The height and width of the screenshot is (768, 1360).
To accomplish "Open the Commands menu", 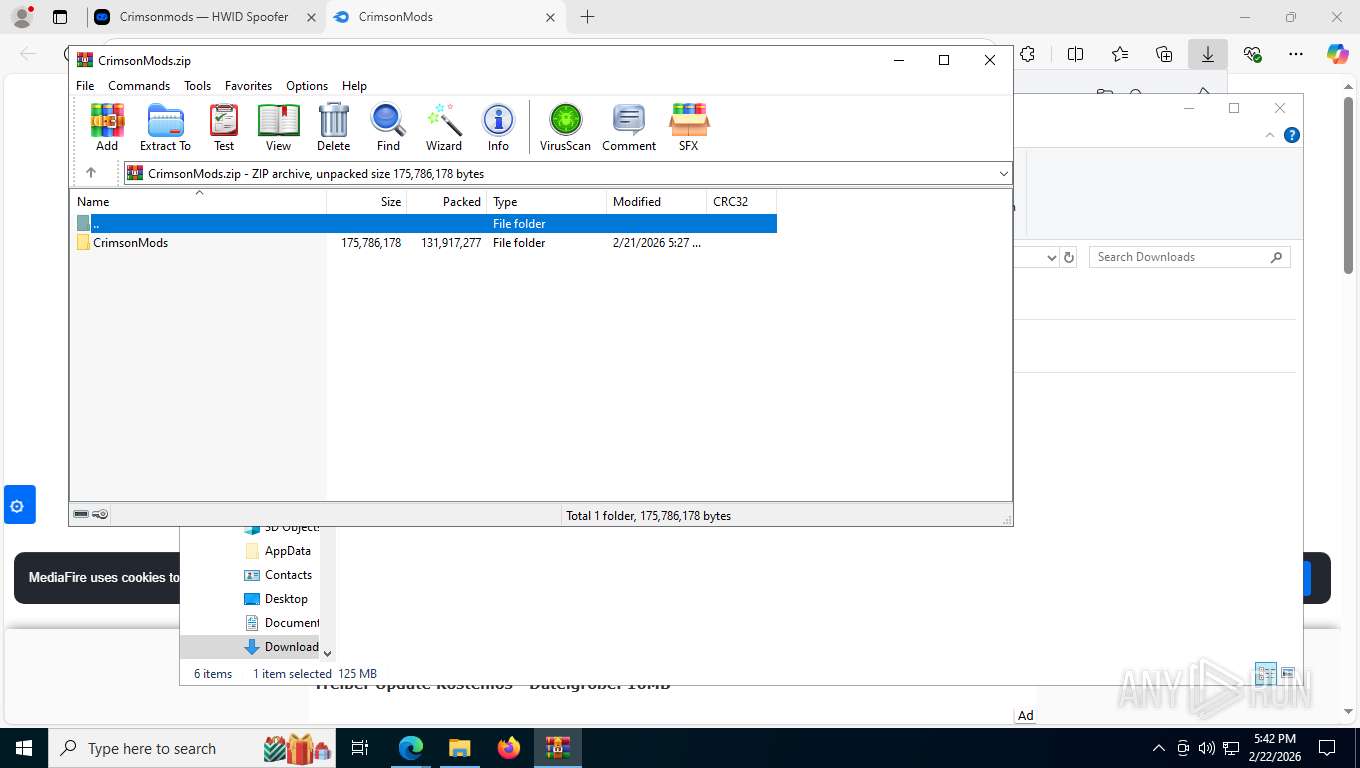I will click(139, 86).
